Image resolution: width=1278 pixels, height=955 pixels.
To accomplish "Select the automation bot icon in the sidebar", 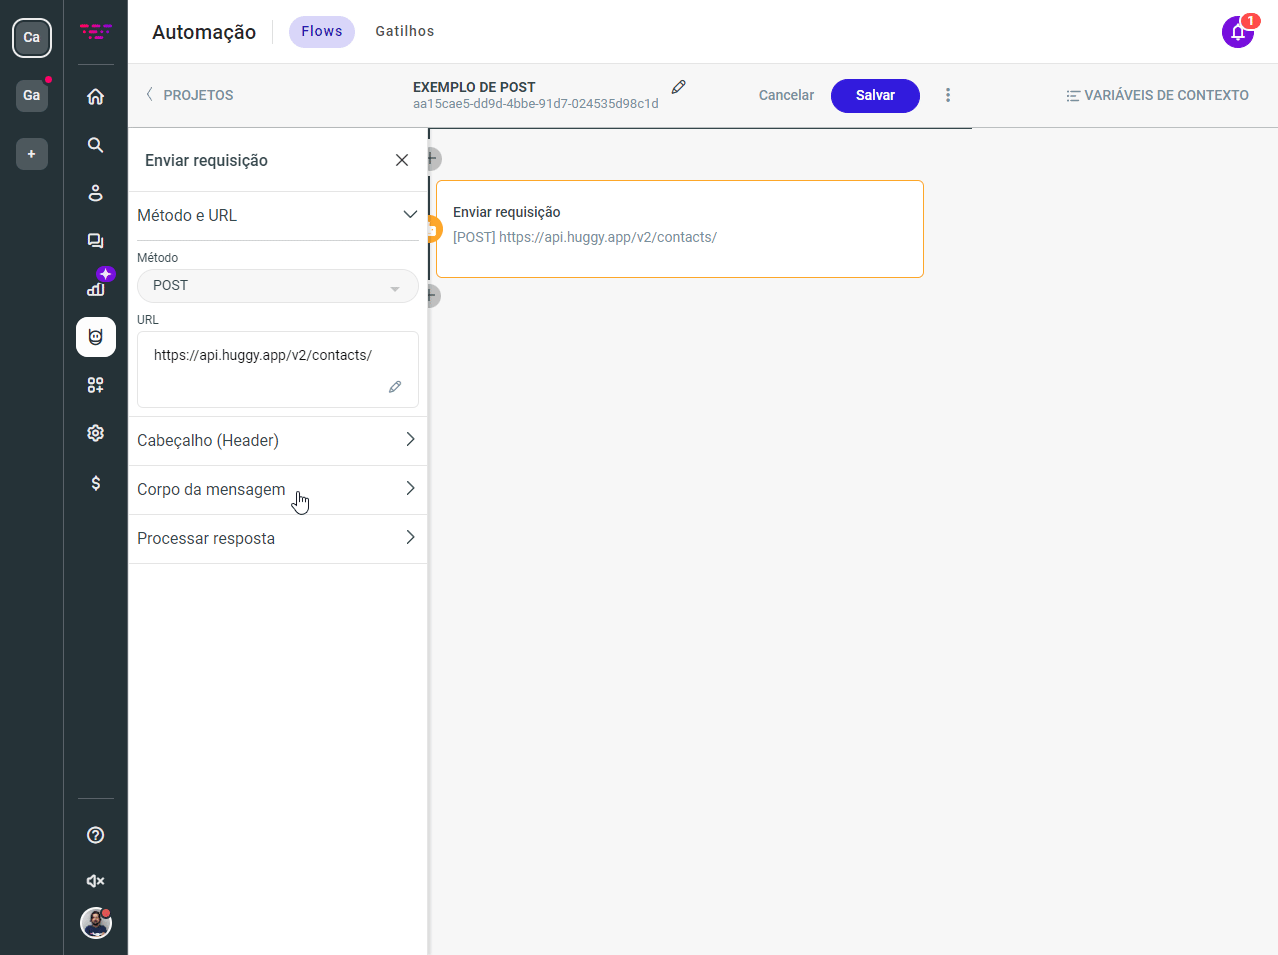I will [x=96, y=337].
